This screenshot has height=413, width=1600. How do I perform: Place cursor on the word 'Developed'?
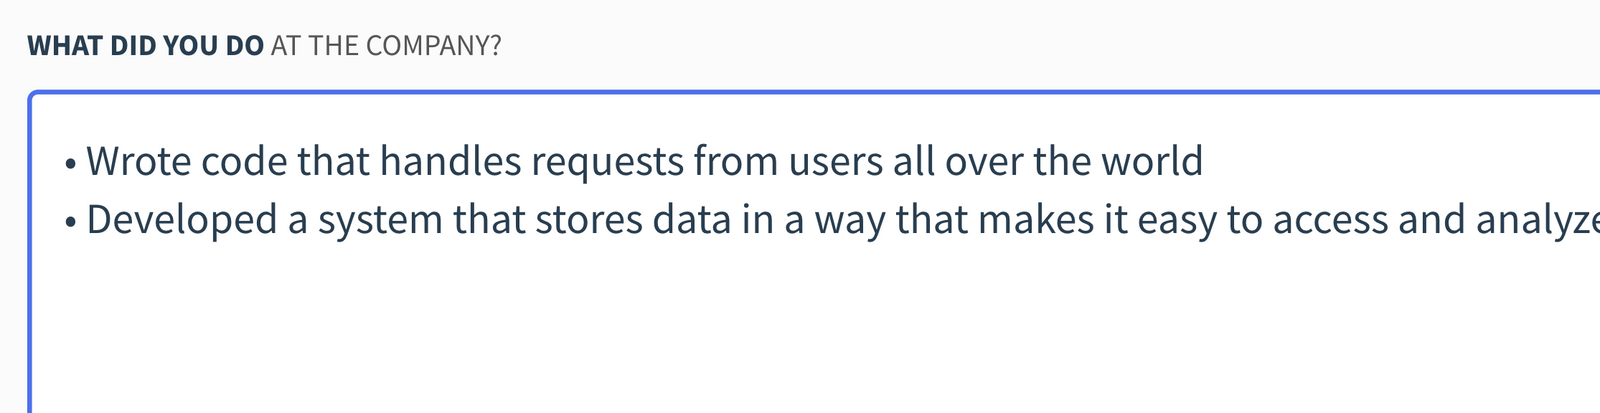coord(181,220)
